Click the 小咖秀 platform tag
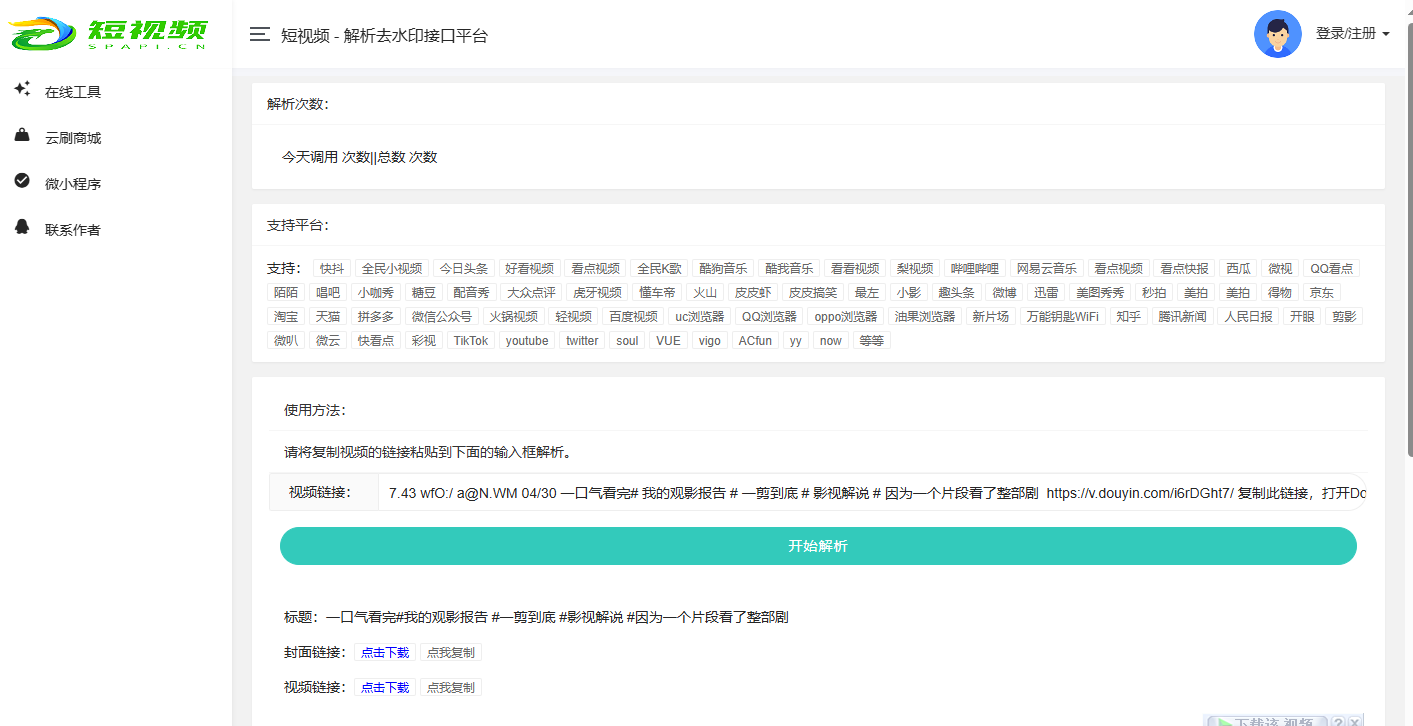Screen dimensions: 1413x726 point(376,293)
